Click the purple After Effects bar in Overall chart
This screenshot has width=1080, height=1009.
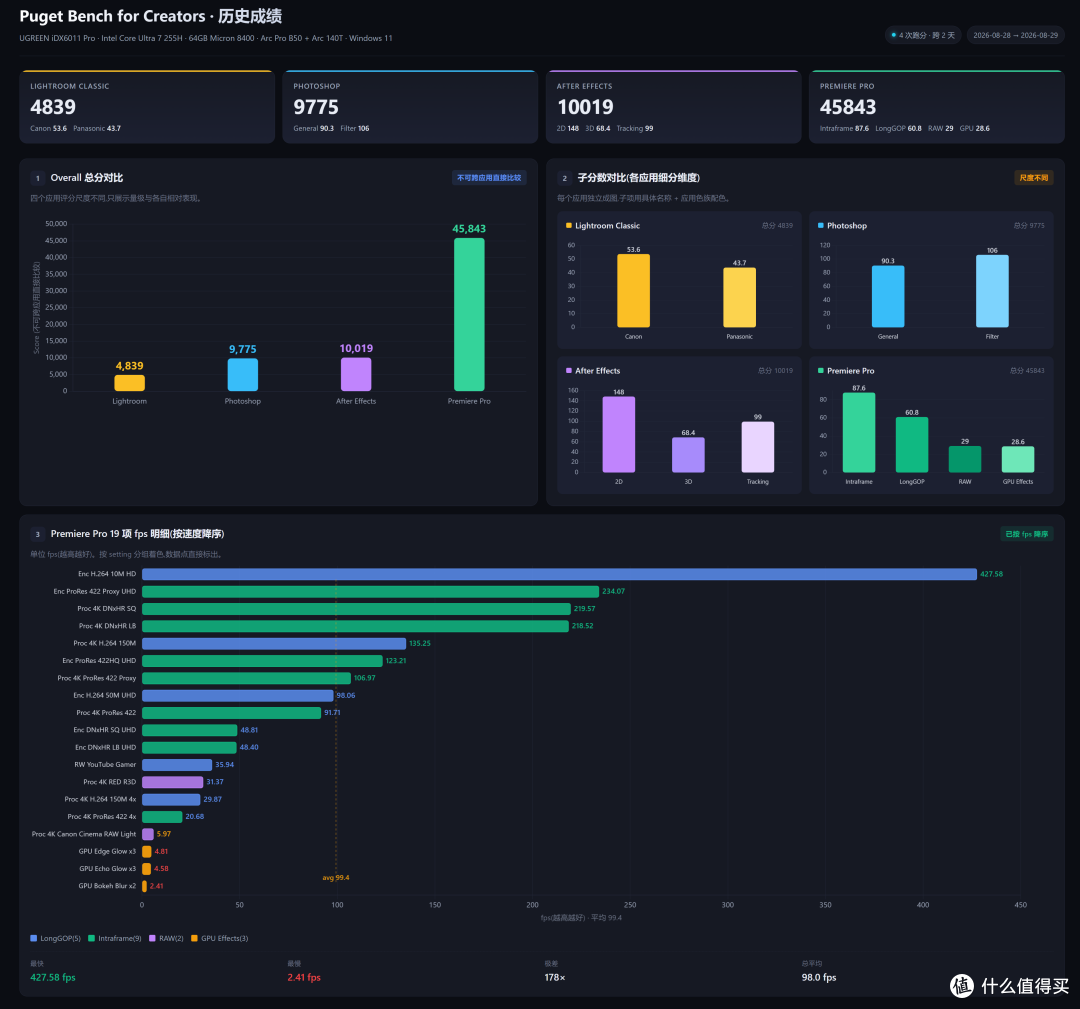356,374
